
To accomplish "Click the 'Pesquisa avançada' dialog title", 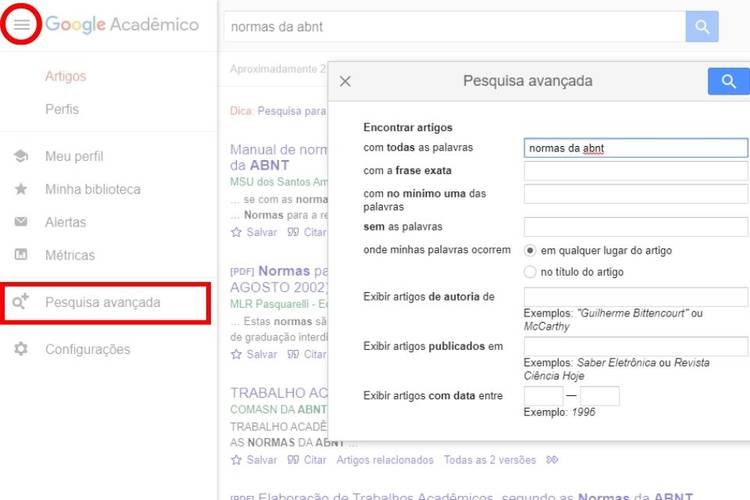I will [528, 81].
